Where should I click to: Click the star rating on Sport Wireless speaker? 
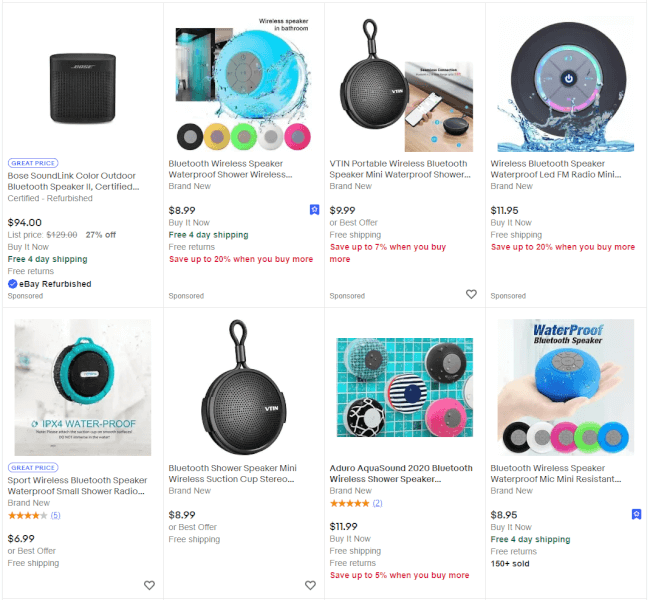coord(27,515)
